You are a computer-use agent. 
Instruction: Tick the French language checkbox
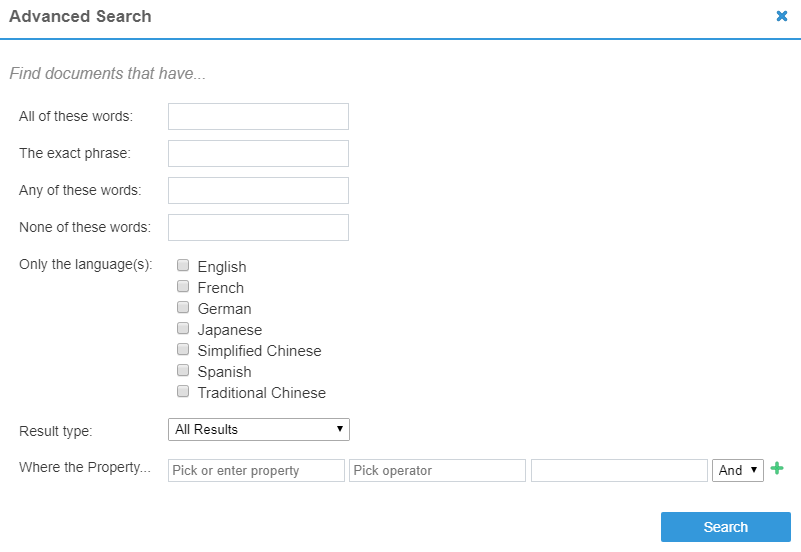click(x=183, y=287)
